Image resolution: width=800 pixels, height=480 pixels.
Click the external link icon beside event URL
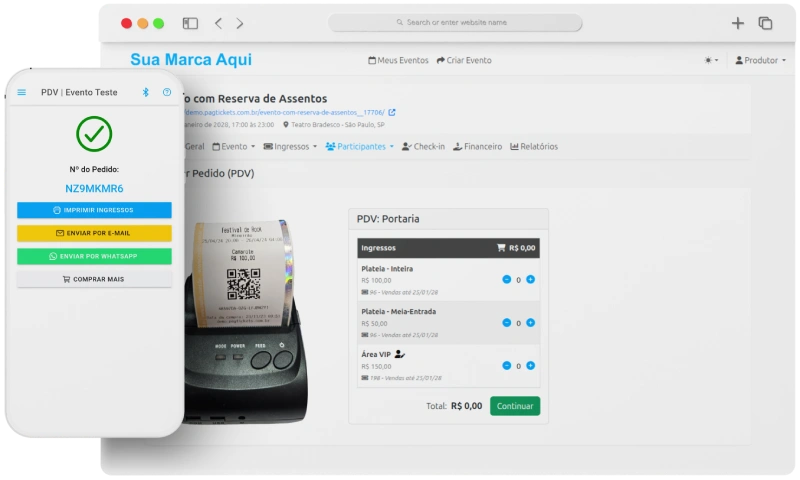(x=392, y=112)
